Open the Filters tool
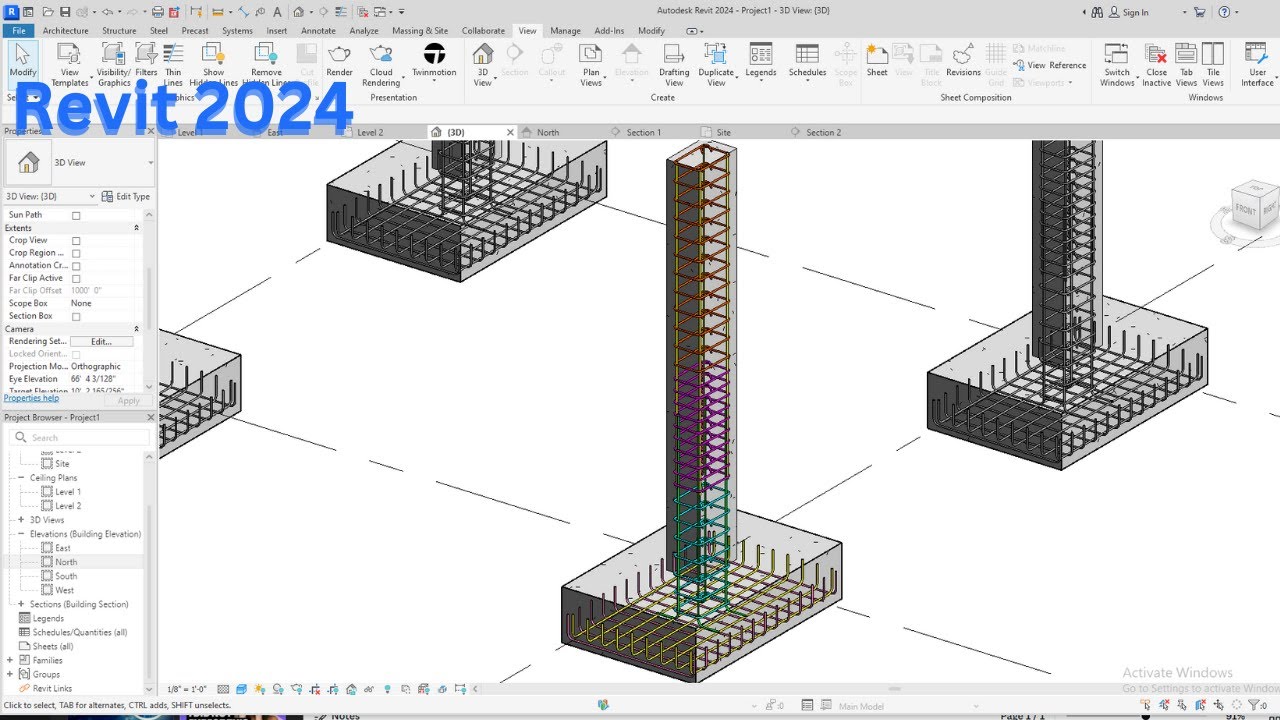Viewport: 1280px width, 720px height. tap(146, 62)
